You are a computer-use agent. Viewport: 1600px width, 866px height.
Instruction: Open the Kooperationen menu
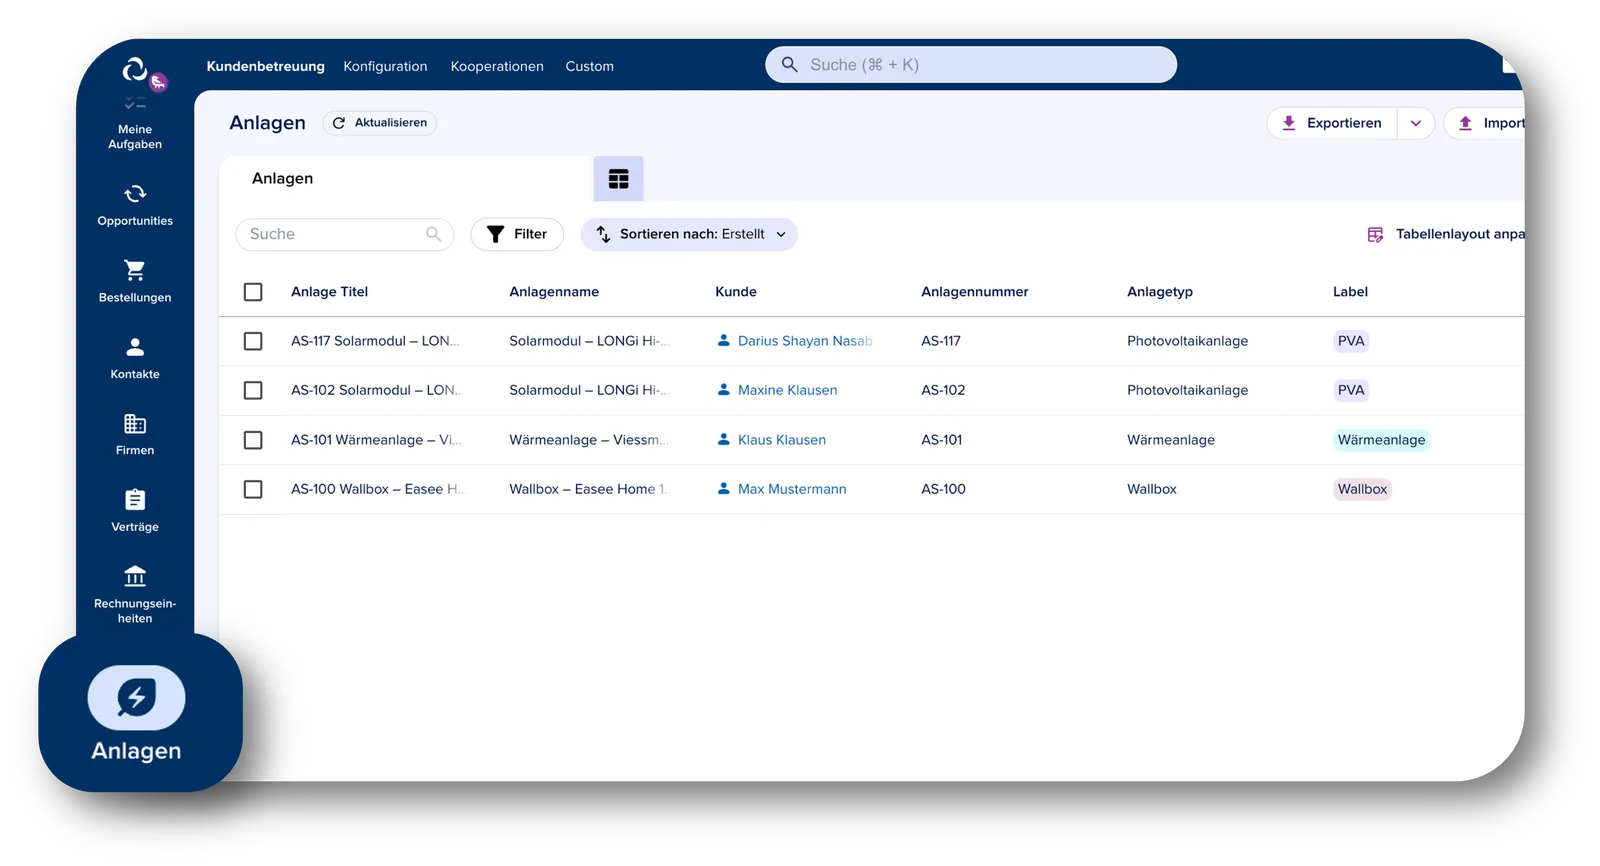pos(497,66)
